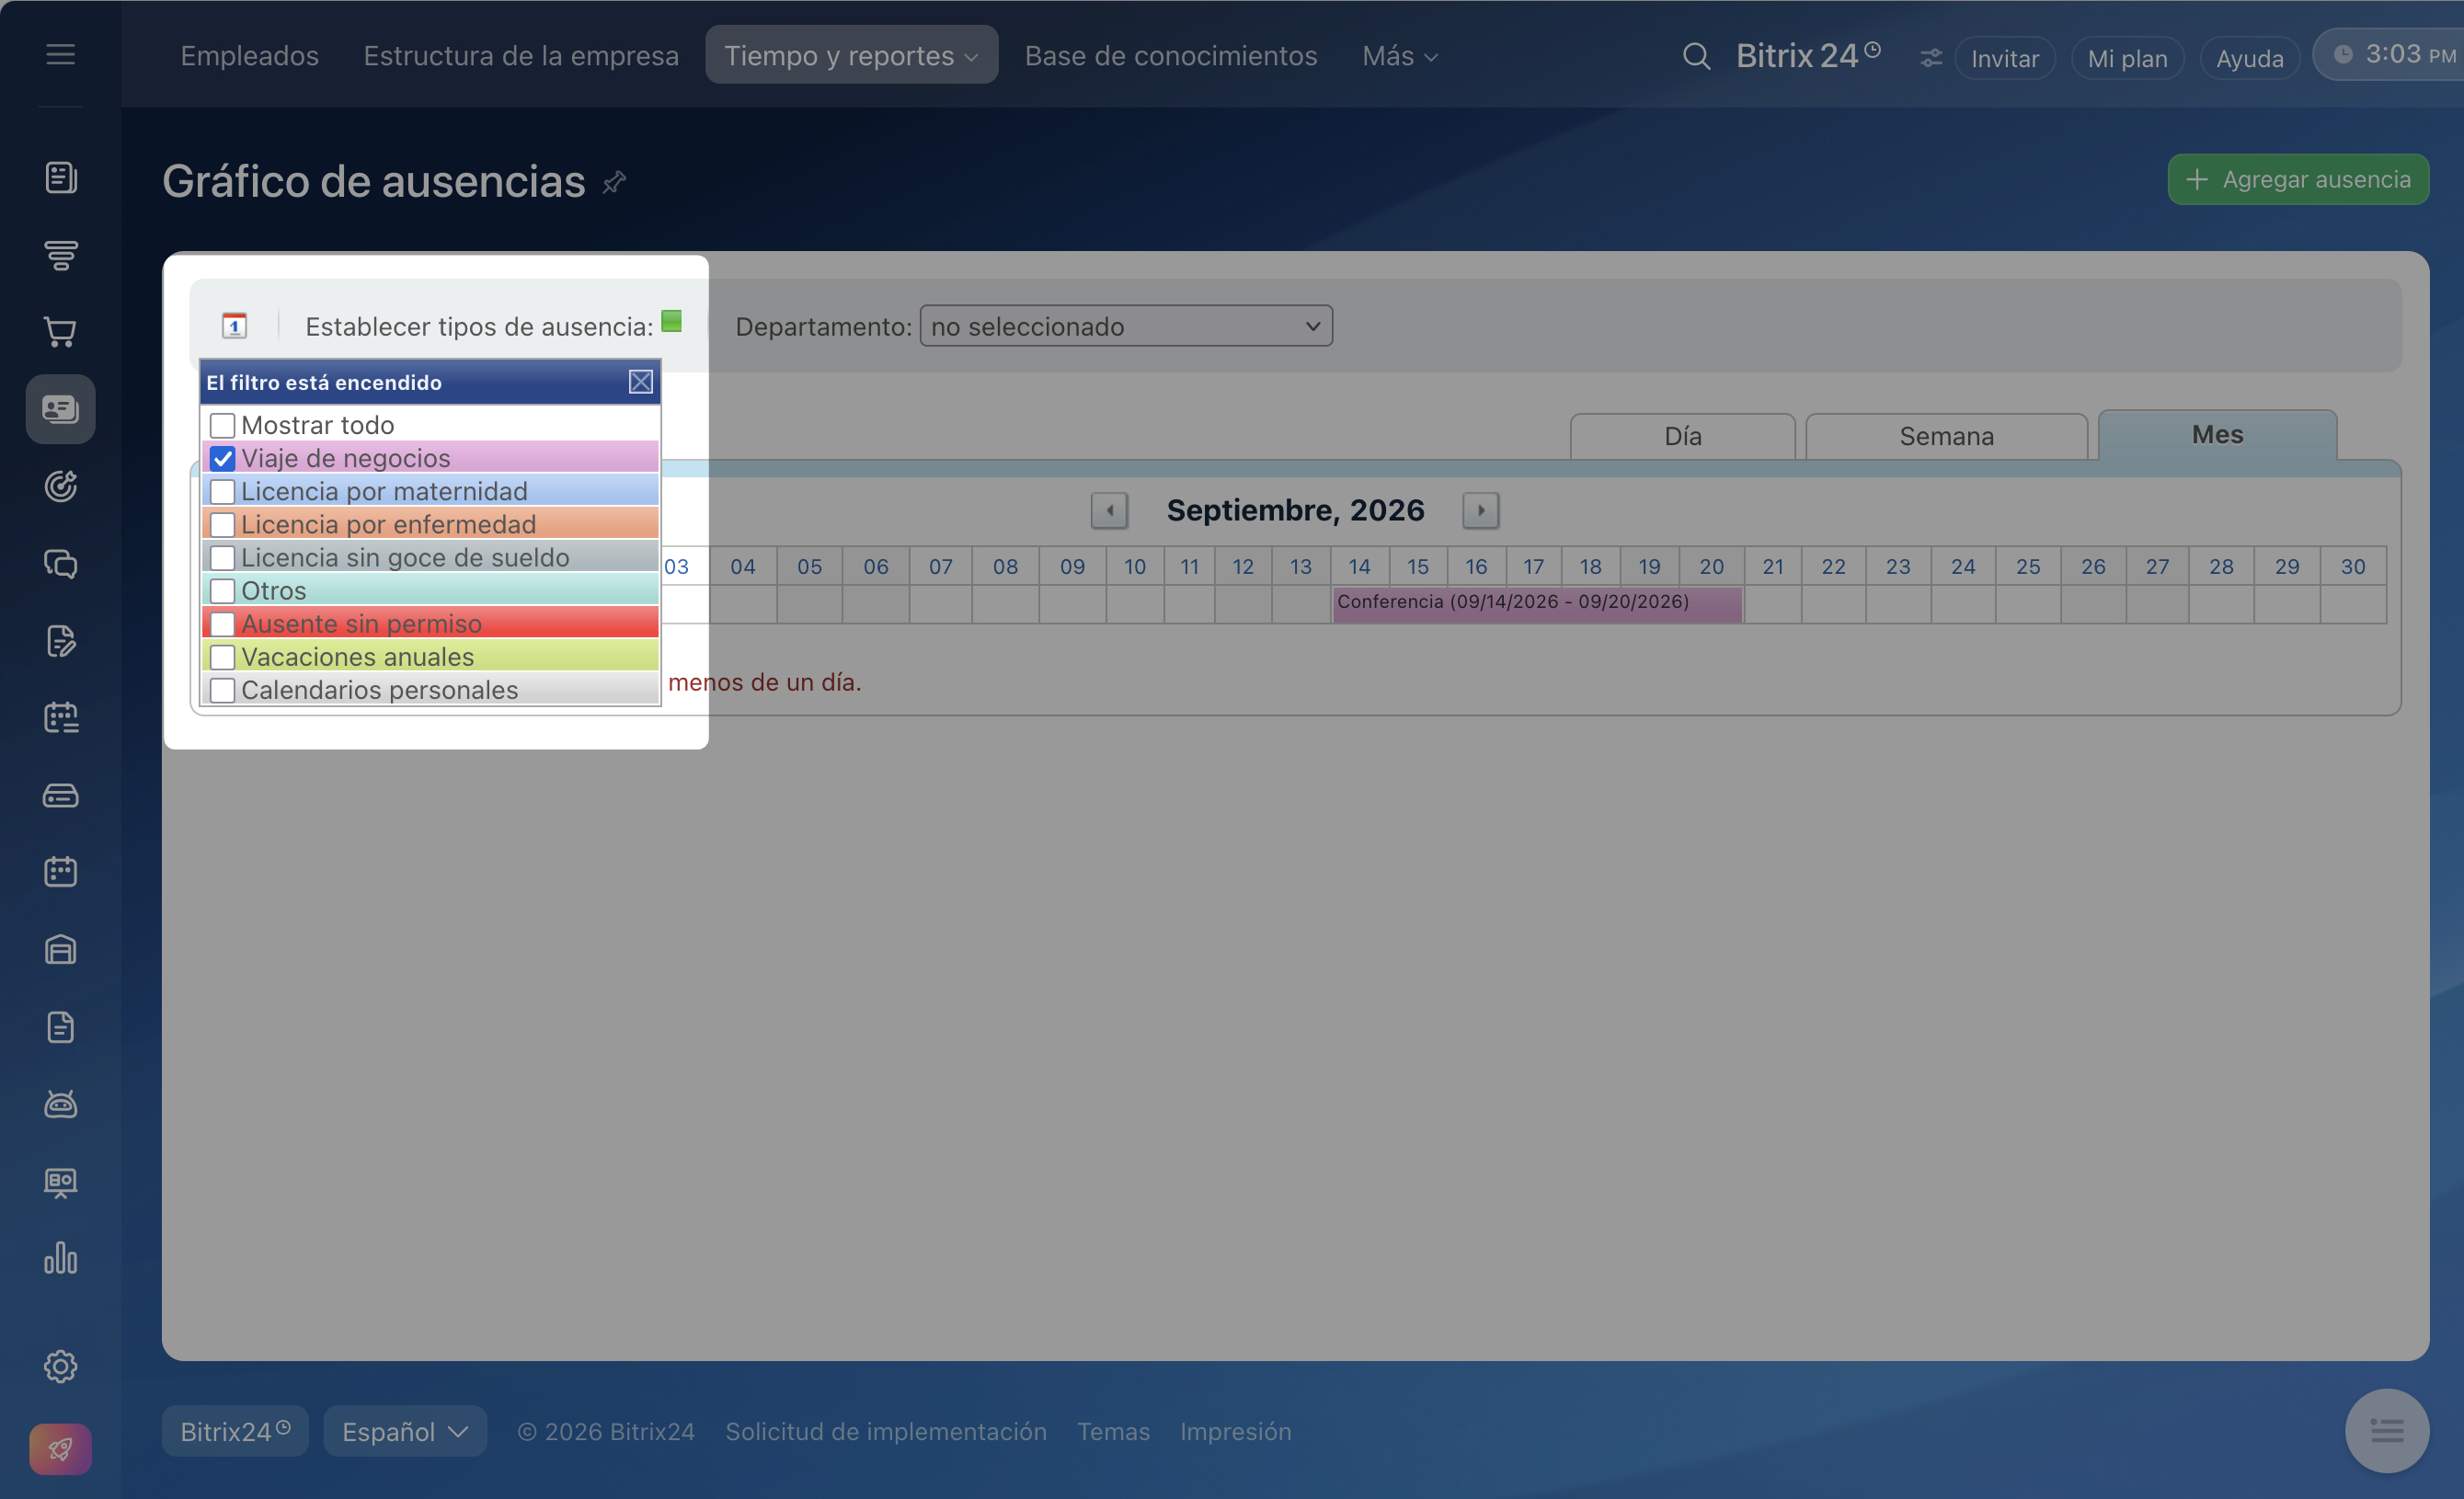Switch to the Día tab
Image resolution: width=2464 pixels, height=1499 pixels.
(1683, 437)
